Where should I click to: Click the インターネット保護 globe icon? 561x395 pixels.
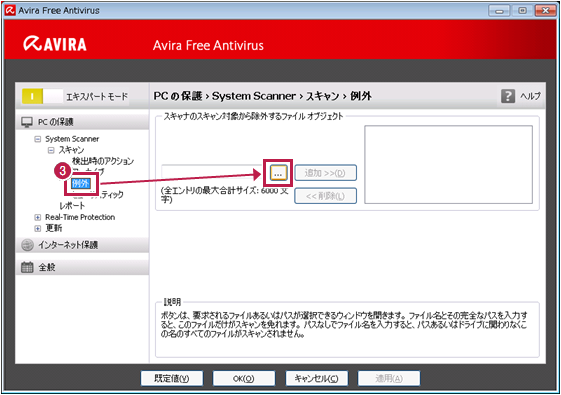(x=27, y=245)
